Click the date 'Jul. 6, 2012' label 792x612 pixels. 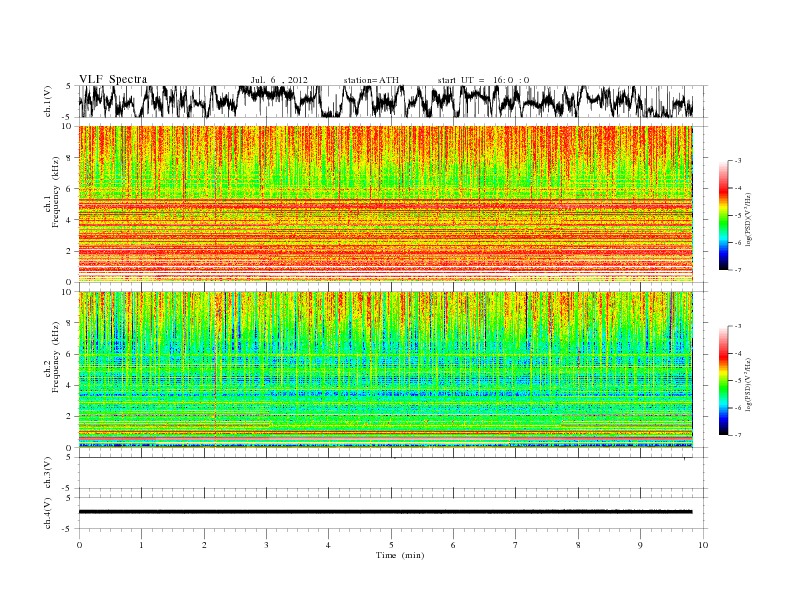279,80
